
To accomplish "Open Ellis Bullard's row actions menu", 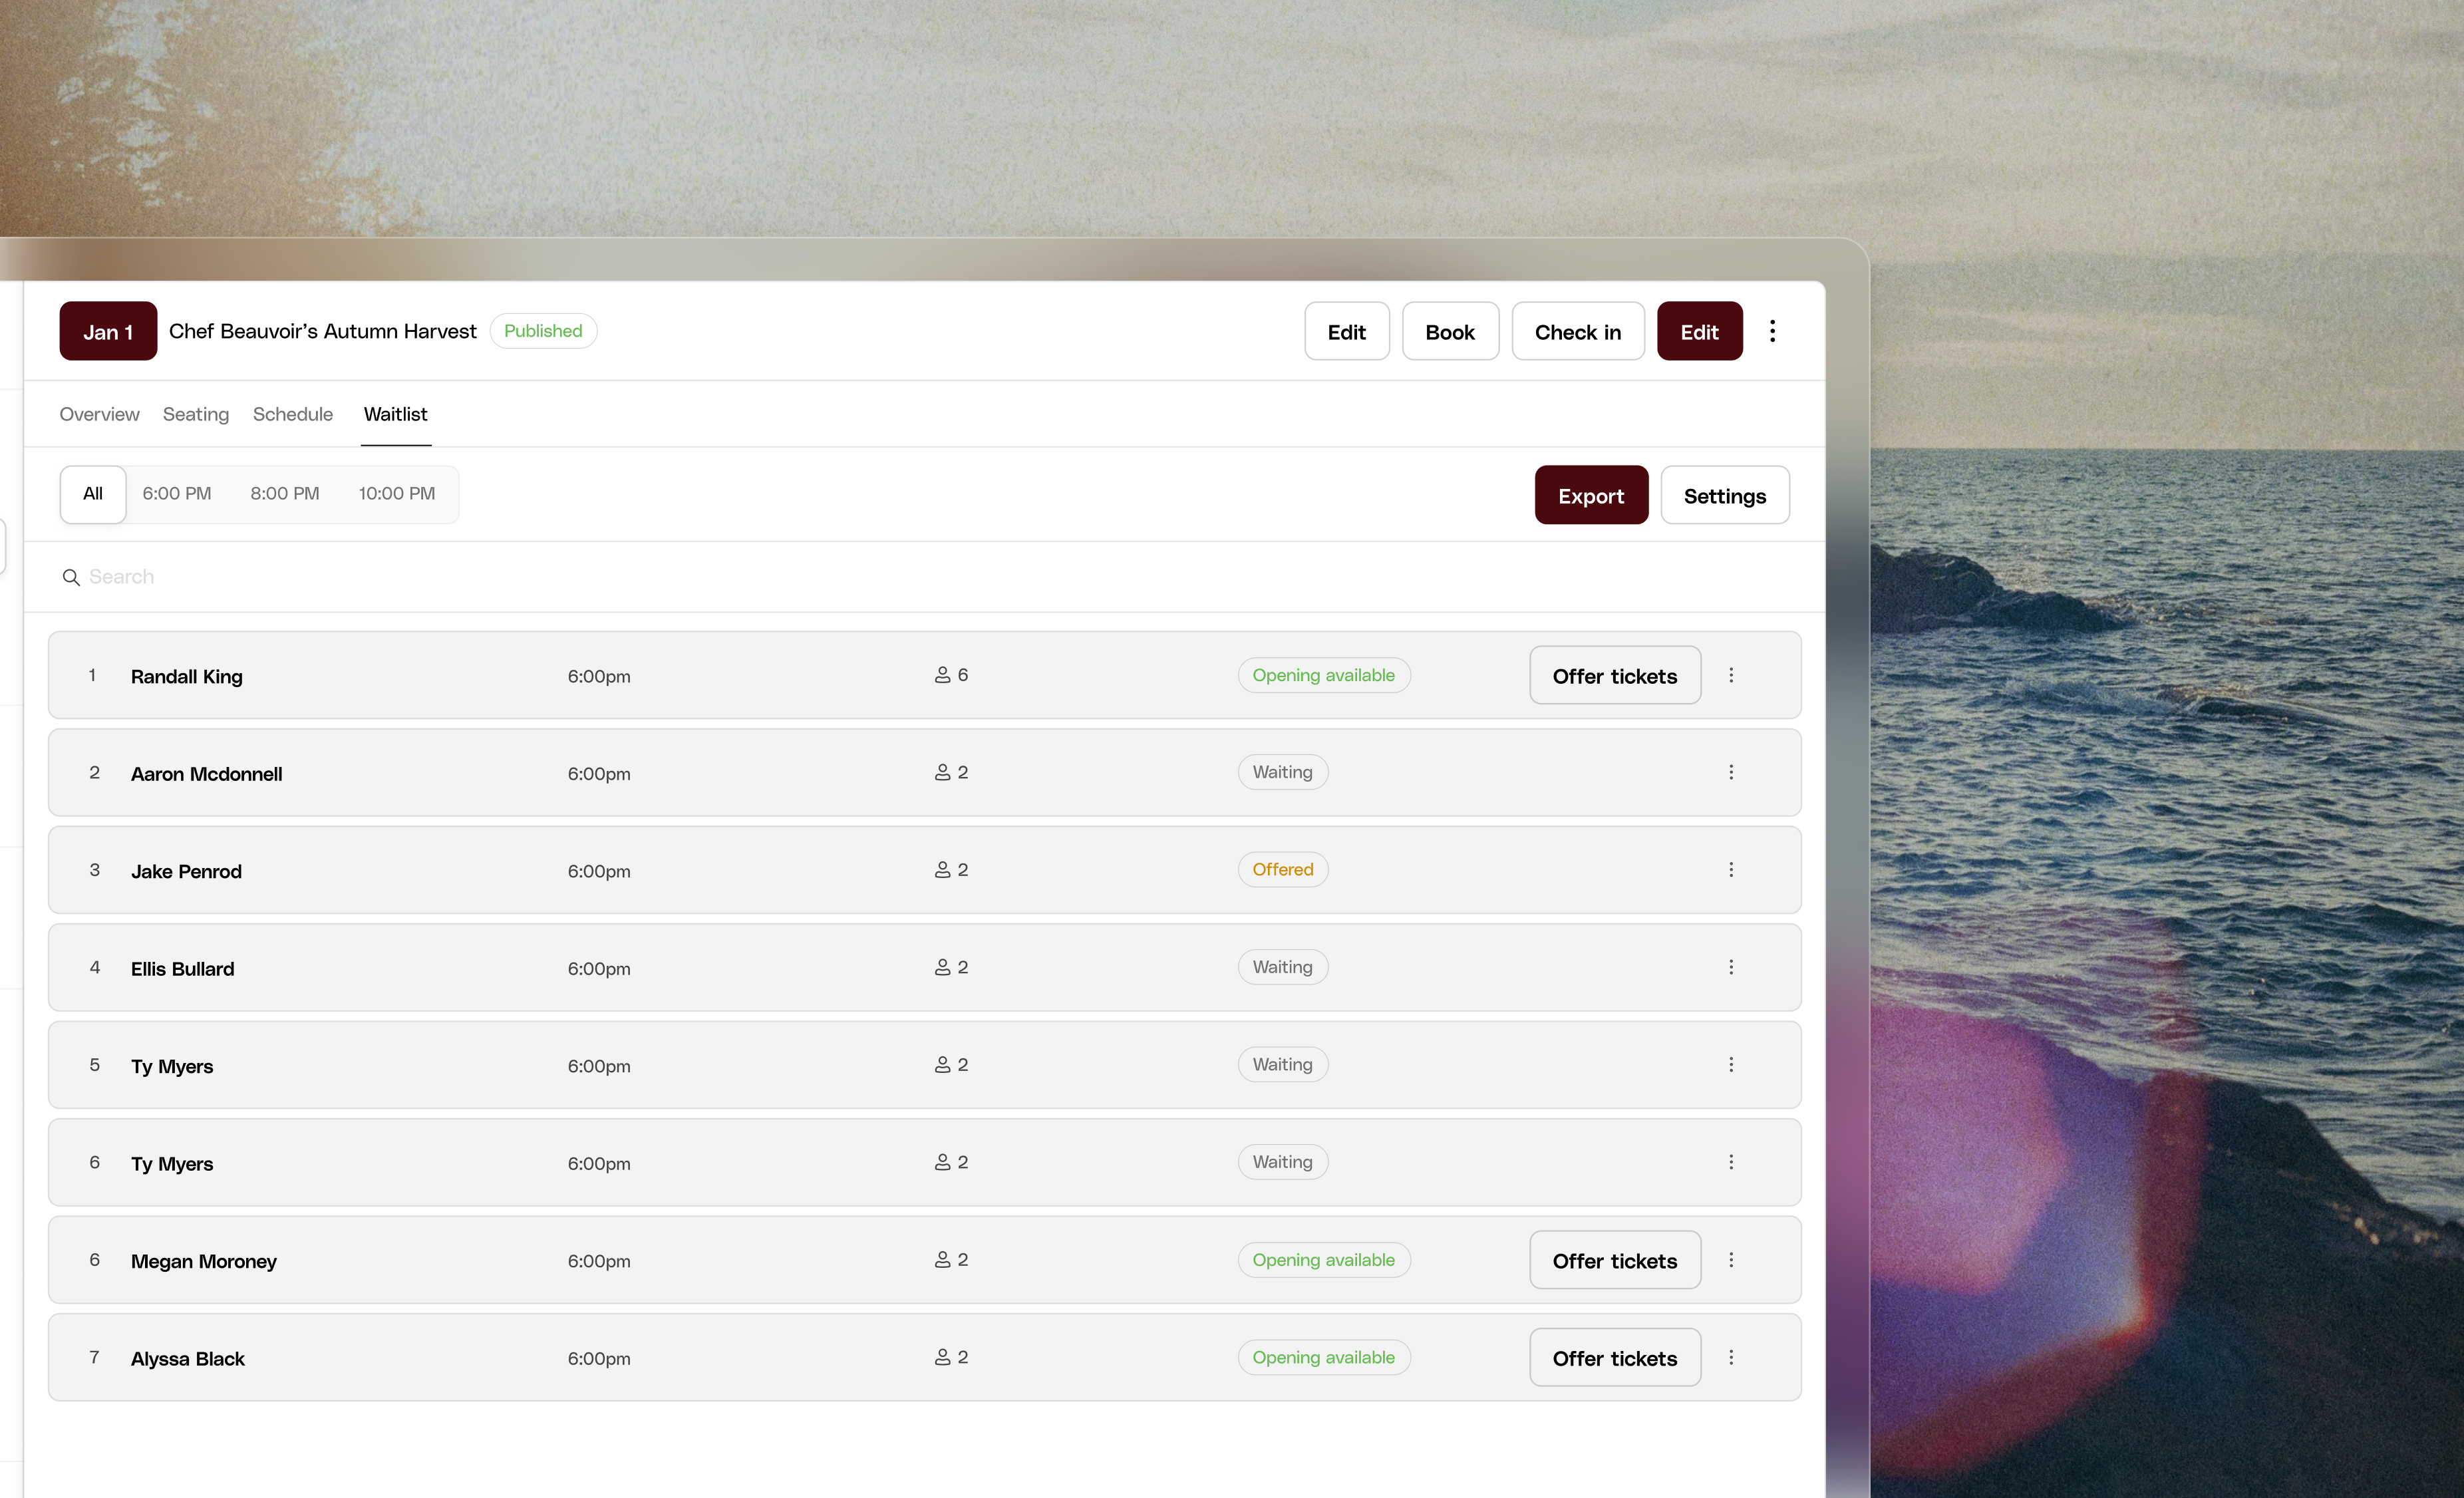I will click(1731, 966).
